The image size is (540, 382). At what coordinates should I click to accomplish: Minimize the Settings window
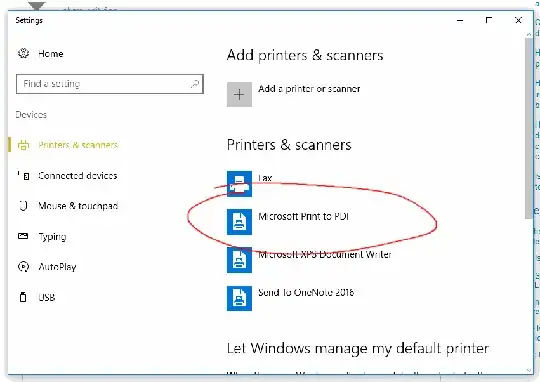click(460, 20)
